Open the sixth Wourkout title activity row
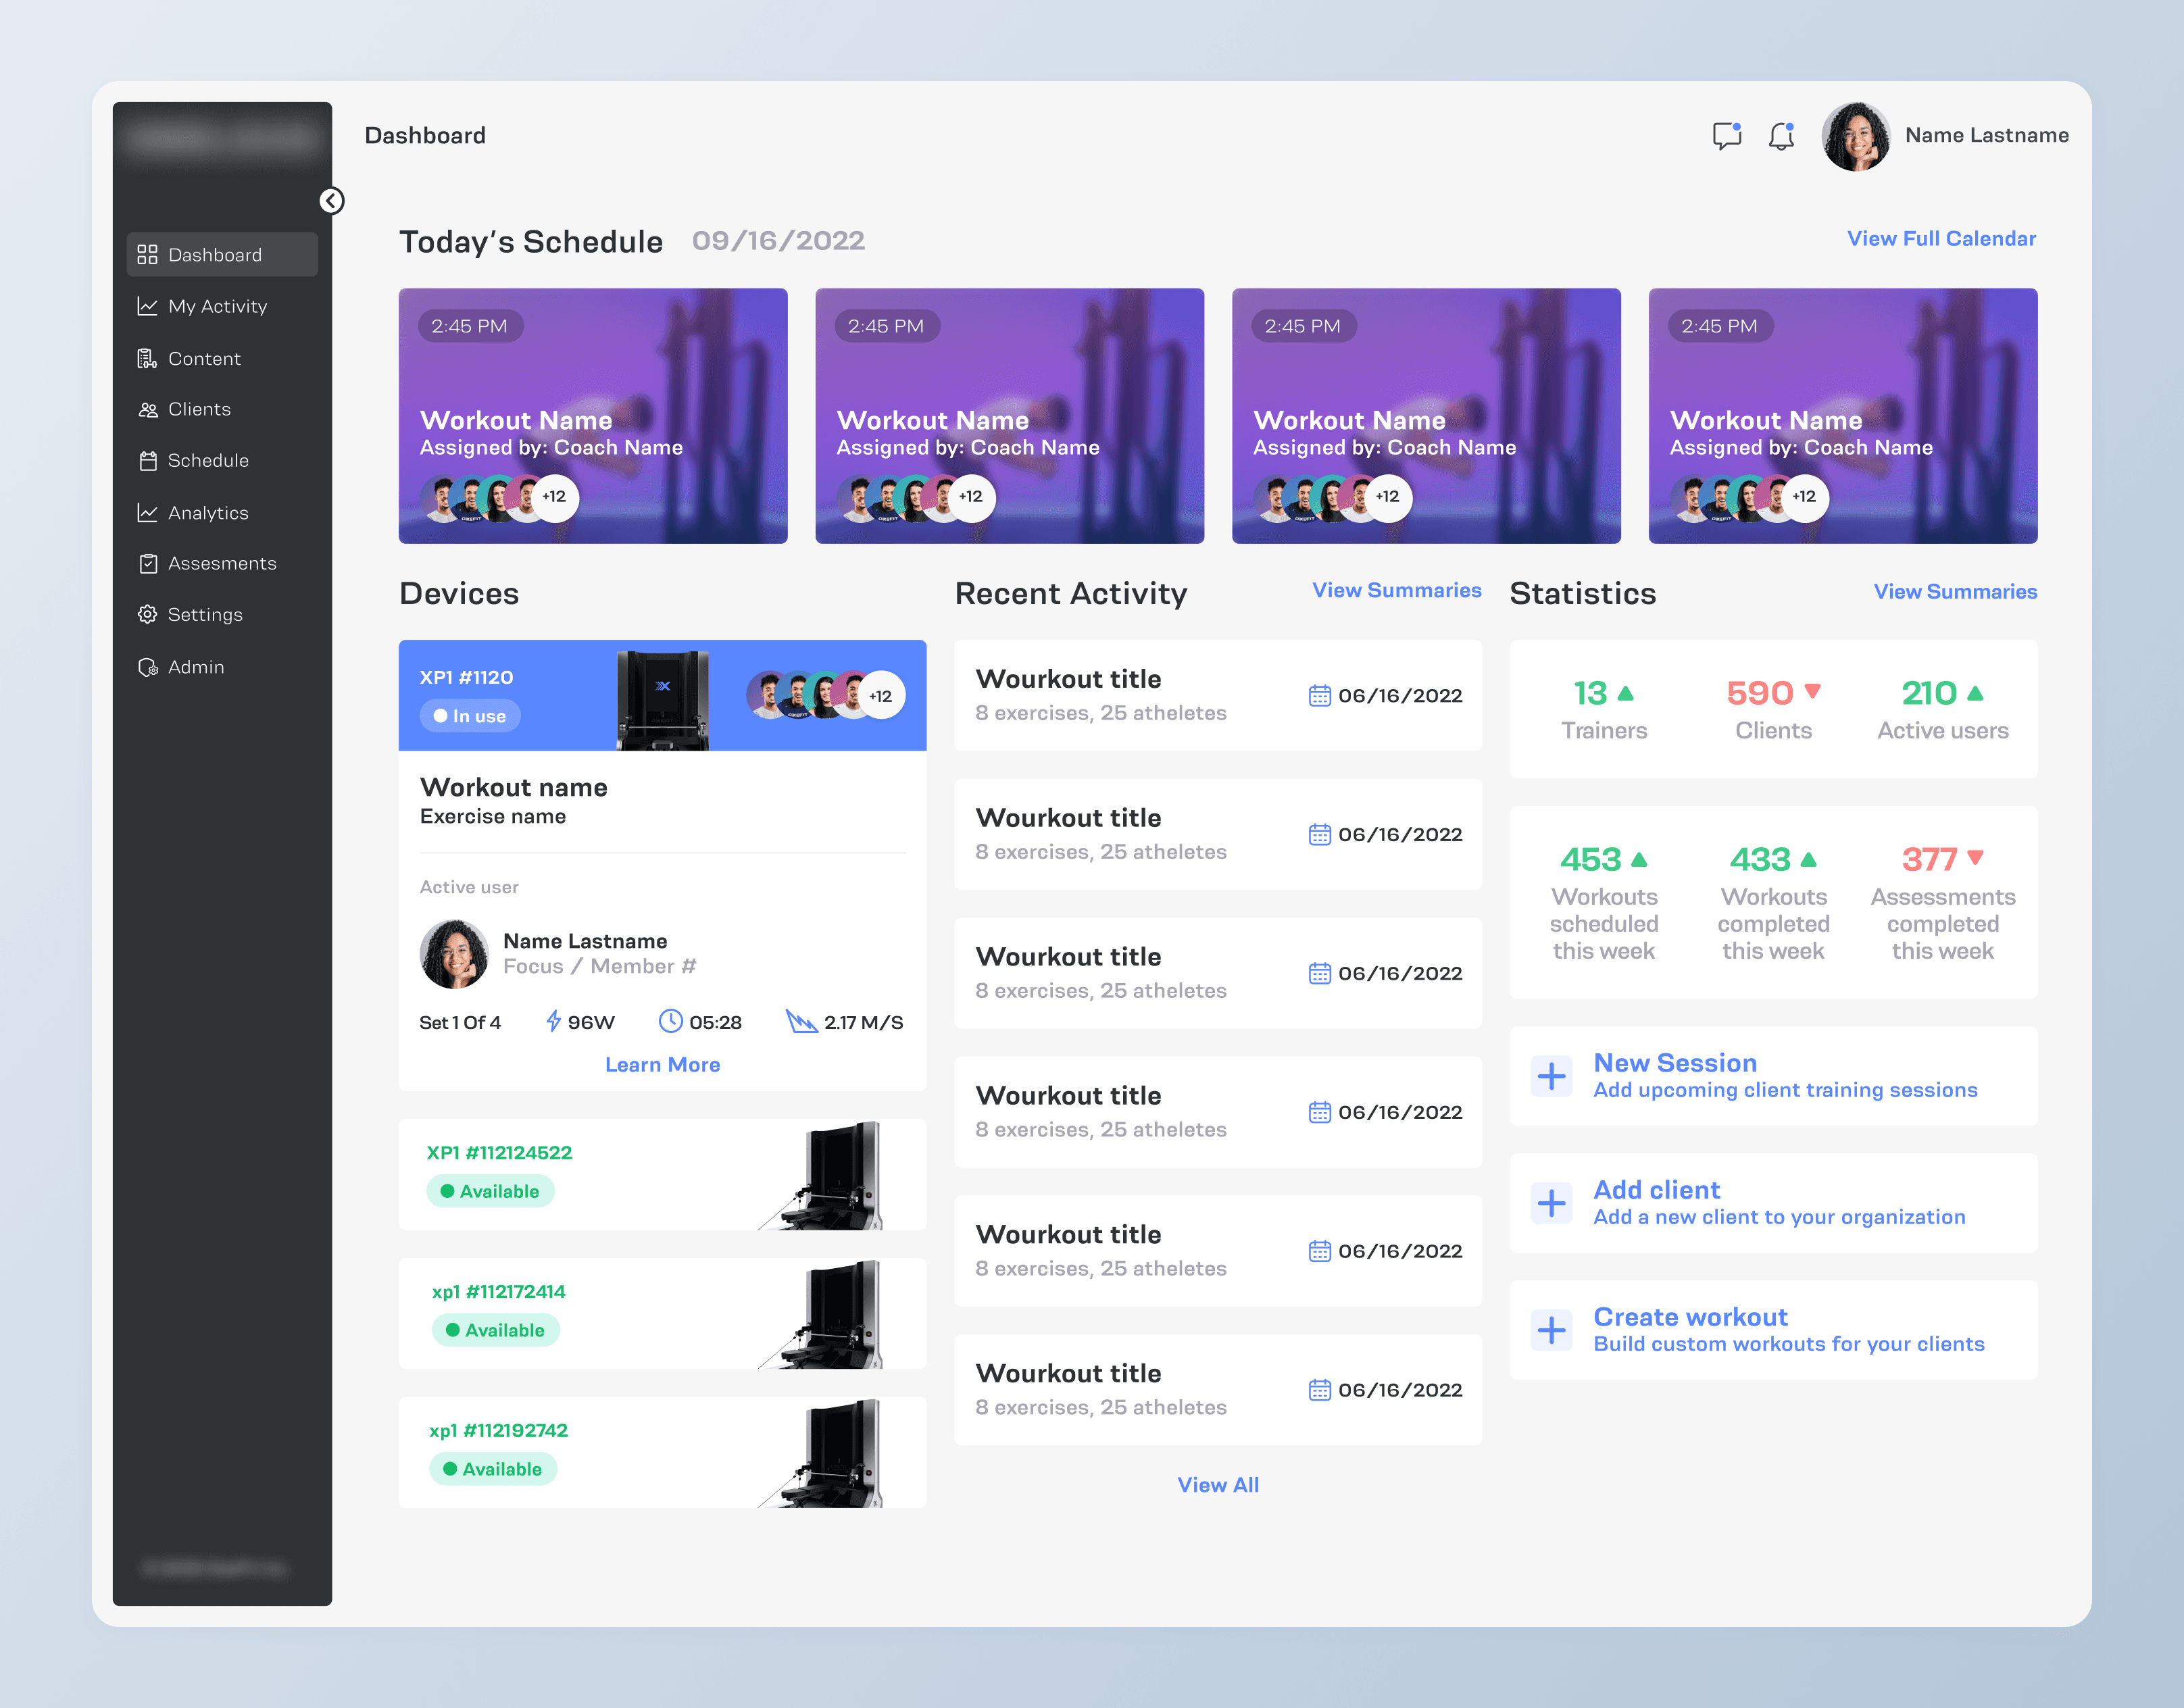The width and height of the screenshot is (2184, 1708). [1218, 1390]
